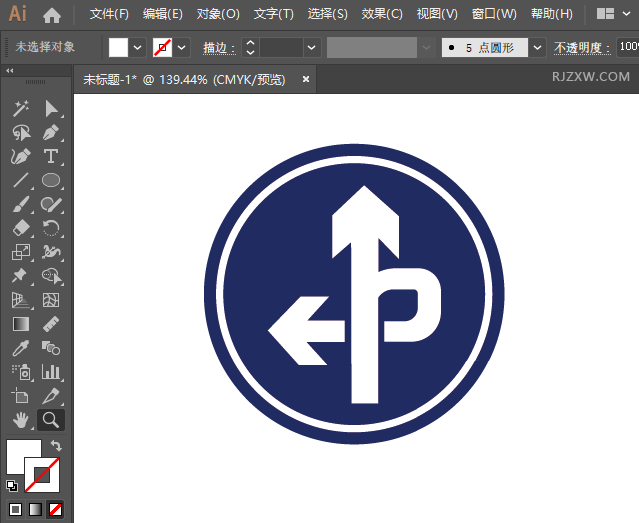Select the Ellipse tool
Image resolution: width=639 pixels, height=523 pixels.
(x=51, y=180)
